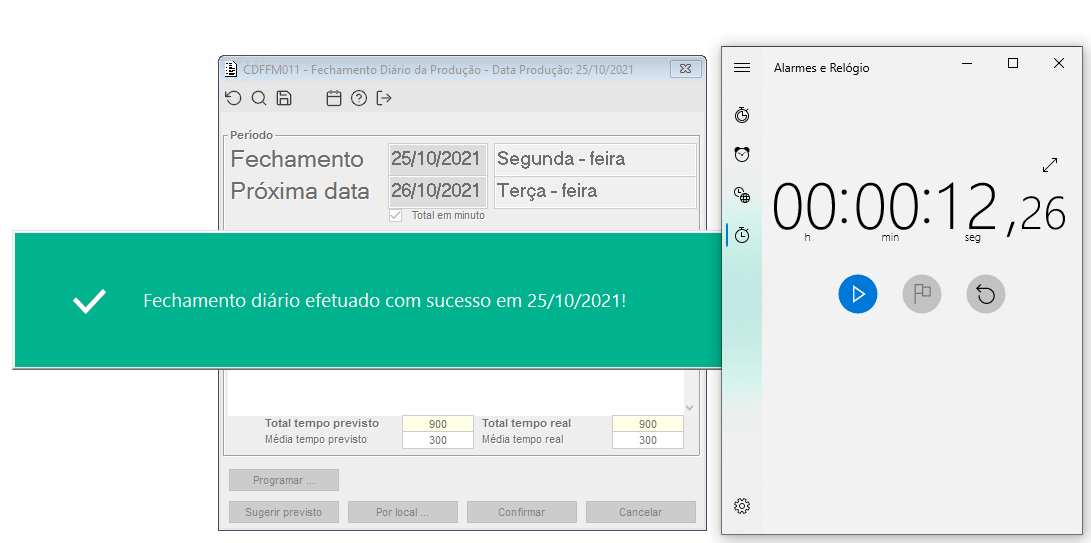Image resolution: width=1091 pixels, height=543 pixels.
Task: Click the Alarmes e Relógio title text
Action: pos(821,68)
